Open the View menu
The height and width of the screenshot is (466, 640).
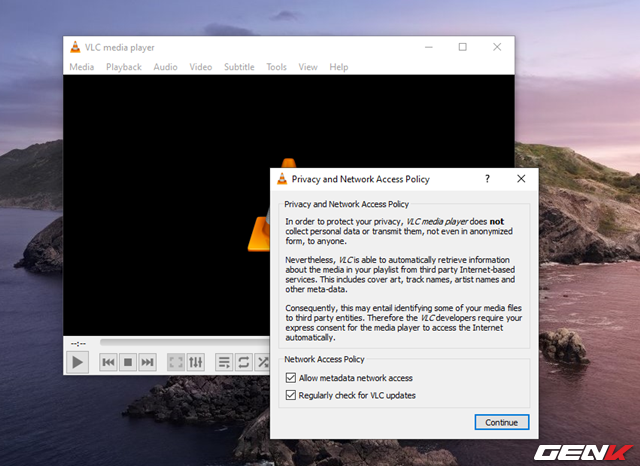[308, 67]
